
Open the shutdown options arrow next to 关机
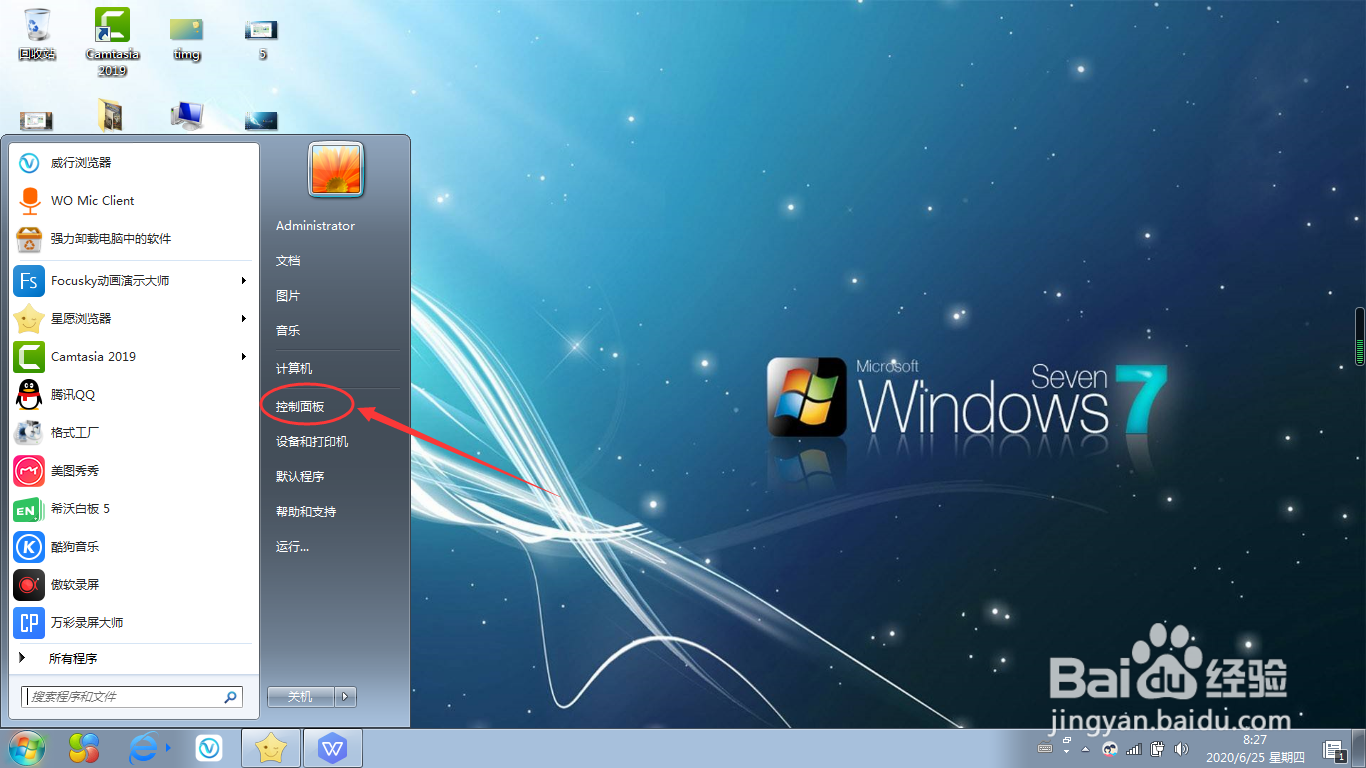coord(345,697)
